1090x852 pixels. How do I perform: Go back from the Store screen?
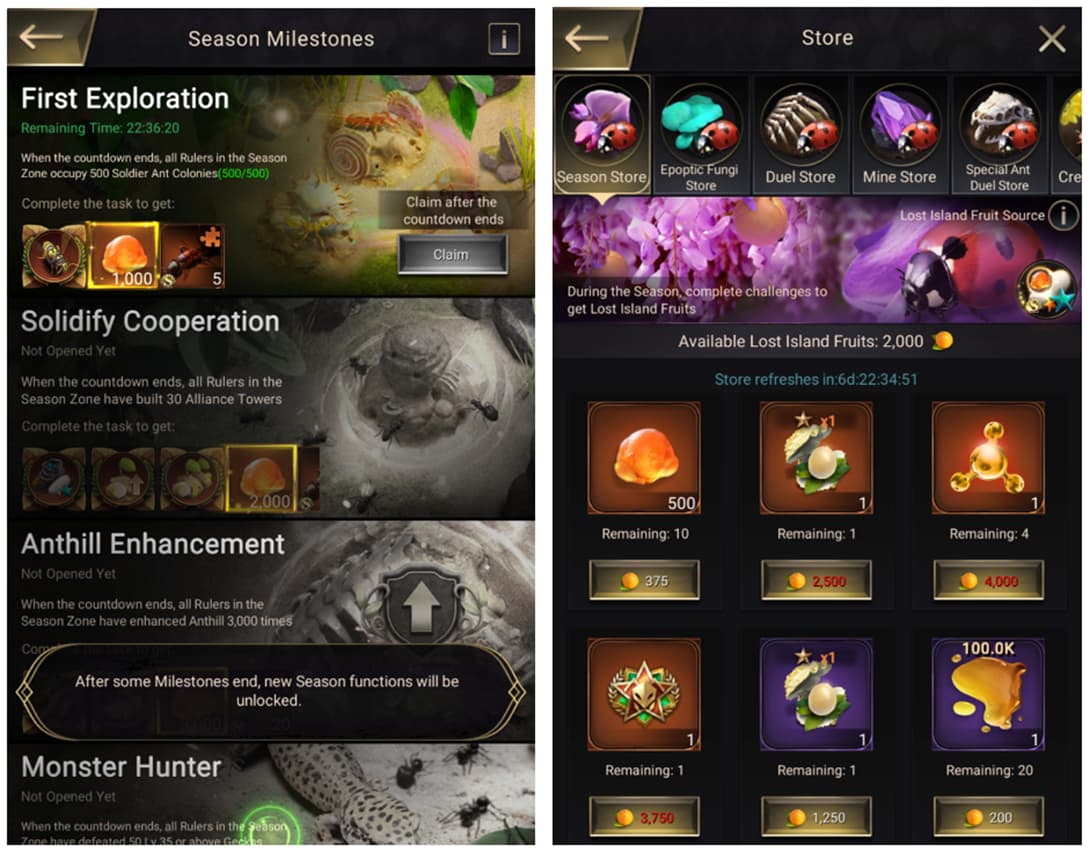click(586, 38)
